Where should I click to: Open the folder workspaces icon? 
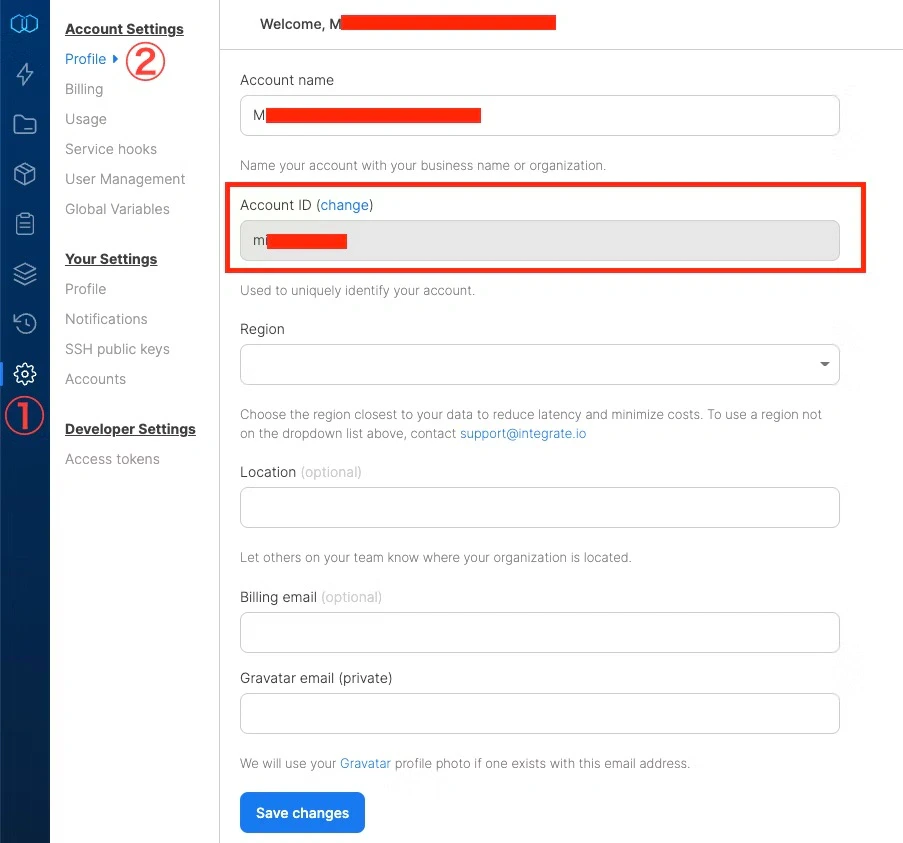(x=24, y=124)
